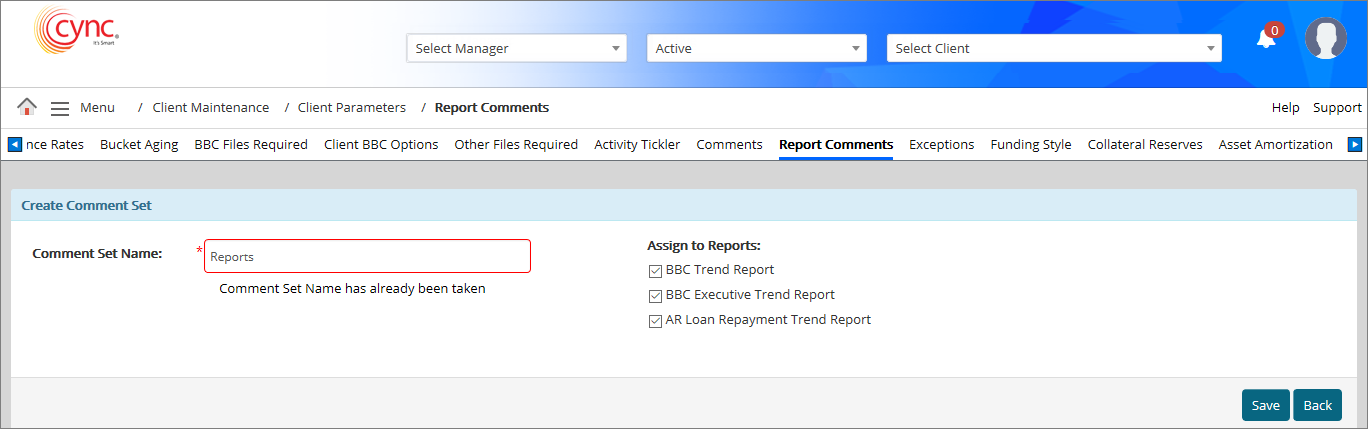The width and height of the screenshot is (1368, 429).
Task: Go to the Home icon
Action: [x=27, y=107]
